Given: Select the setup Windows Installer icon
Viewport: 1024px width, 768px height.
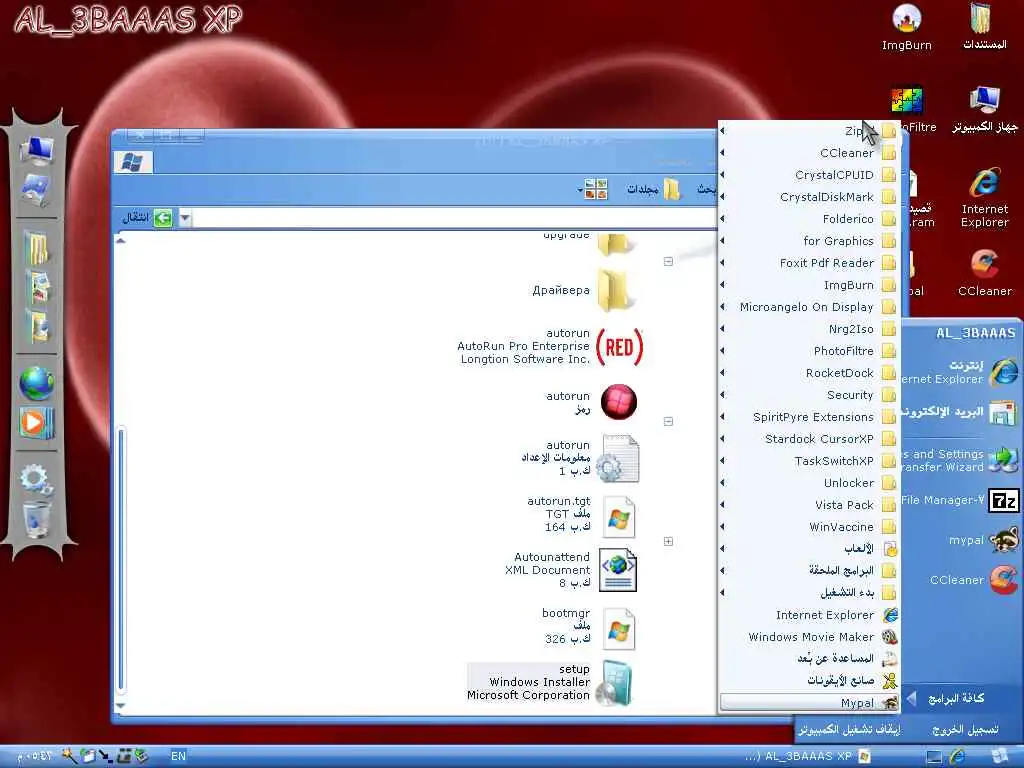Looking at the screenshot, I should tap(615, 683).
